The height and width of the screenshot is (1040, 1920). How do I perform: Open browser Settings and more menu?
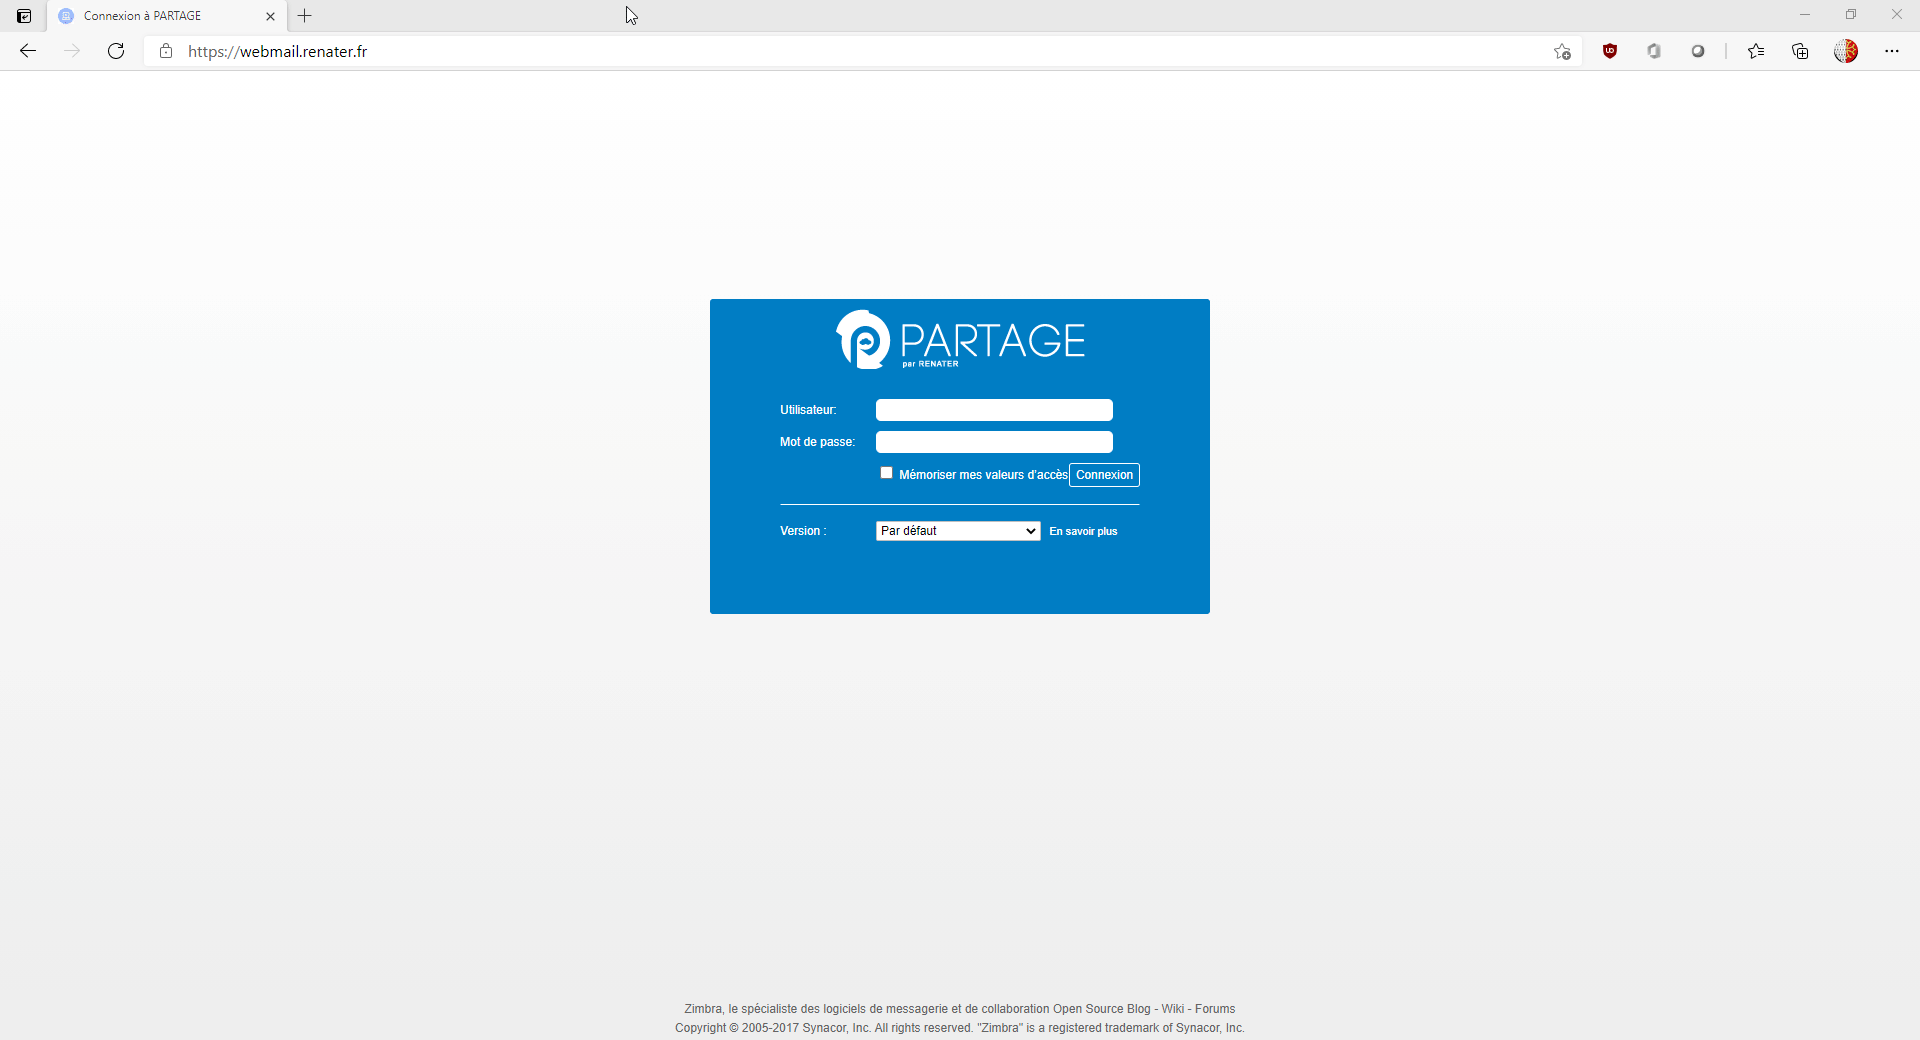point(1891,51)
